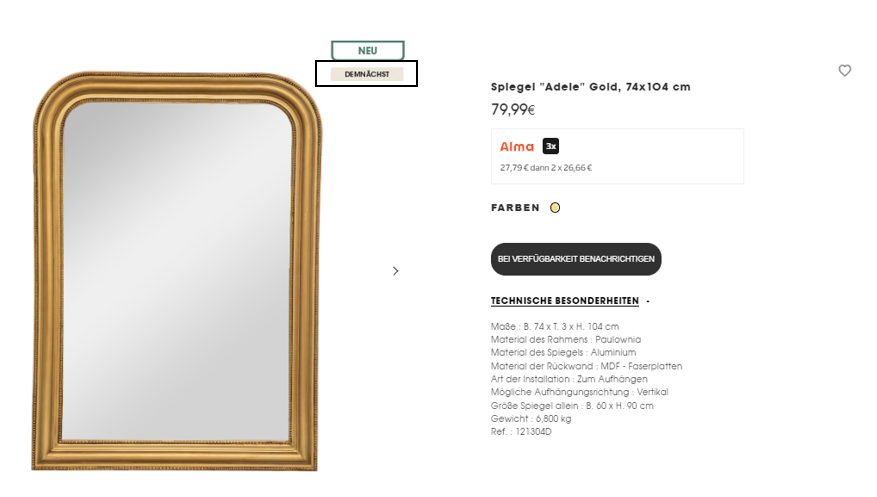
Task: Click Bei Verfügbarkeit Benachrichtigen button
Action: pos(576,259)
